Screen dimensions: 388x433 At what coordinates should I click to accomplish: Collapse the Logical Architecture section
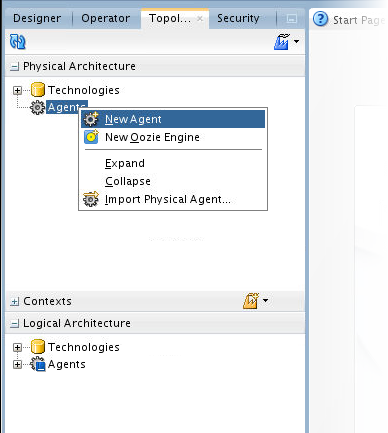[x=14, y=324]
